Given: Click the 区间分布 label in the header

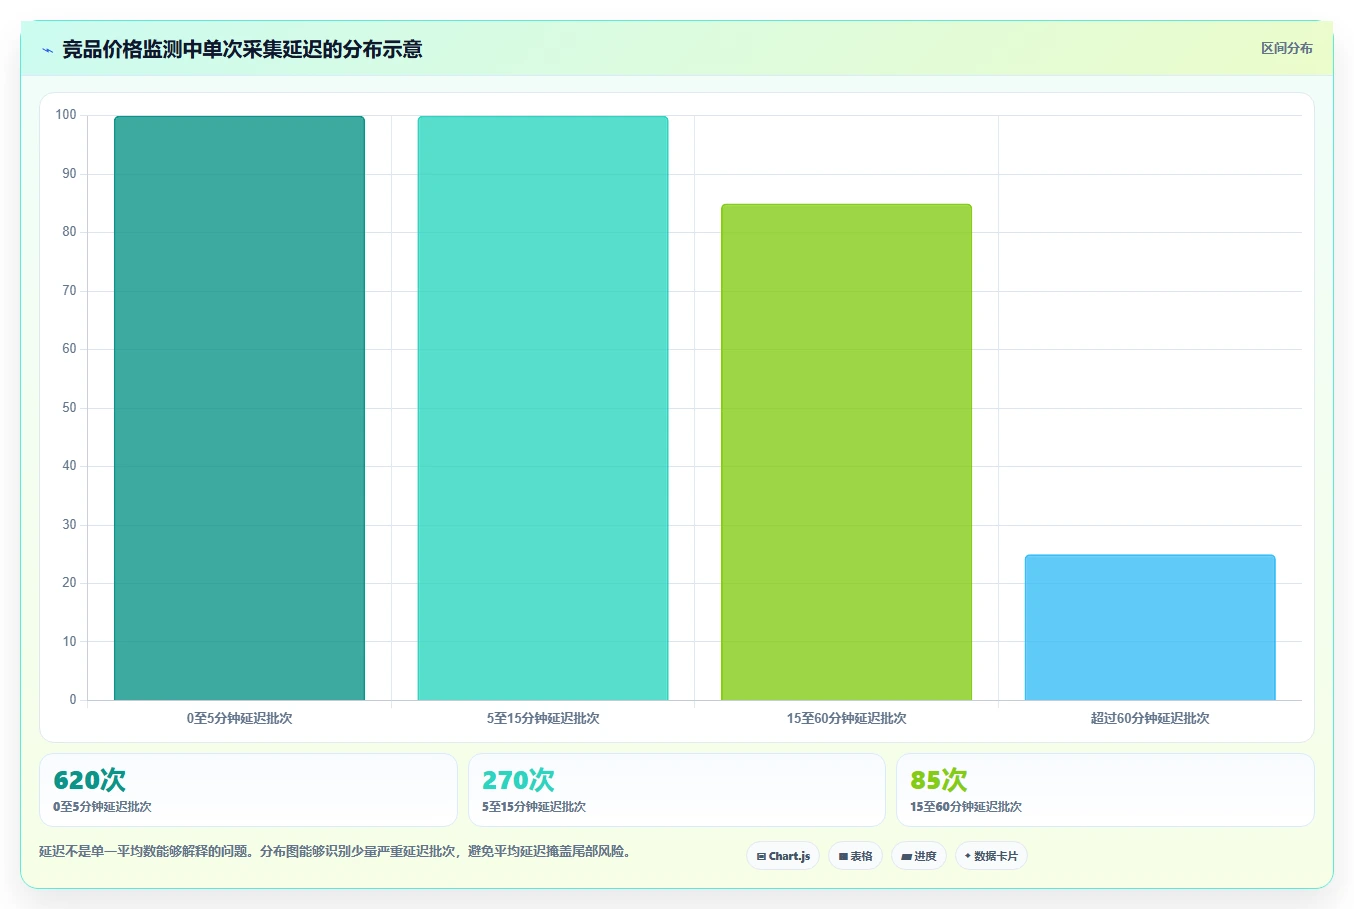Looking at the screenshot, I should tap(1286, 48).
